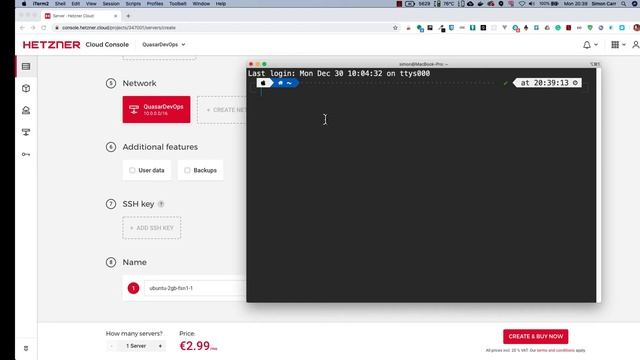The height and width of the screenshot is (360, 640).
Task: Click the Add SSH Key button
Action: (151, 228)
